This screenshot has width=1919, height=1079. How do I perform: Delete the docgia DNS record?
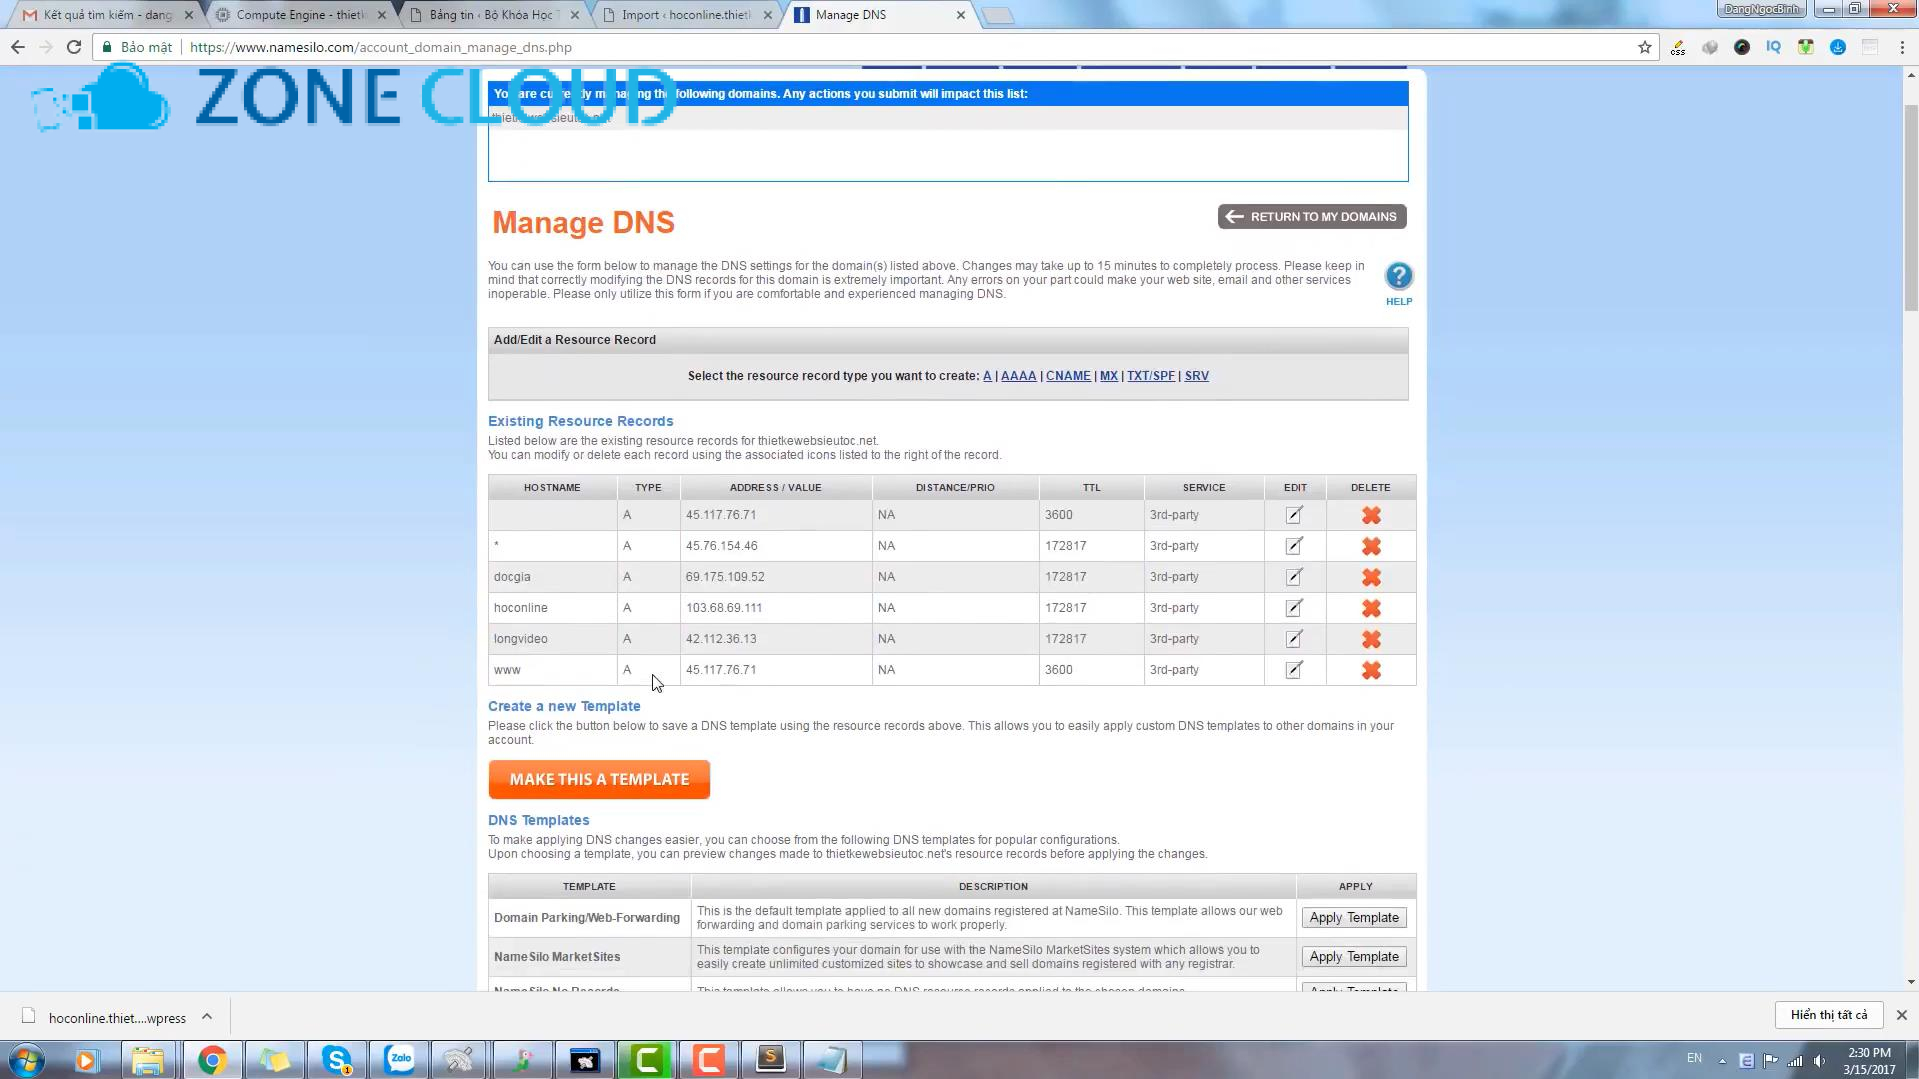tap(1371, 578)
